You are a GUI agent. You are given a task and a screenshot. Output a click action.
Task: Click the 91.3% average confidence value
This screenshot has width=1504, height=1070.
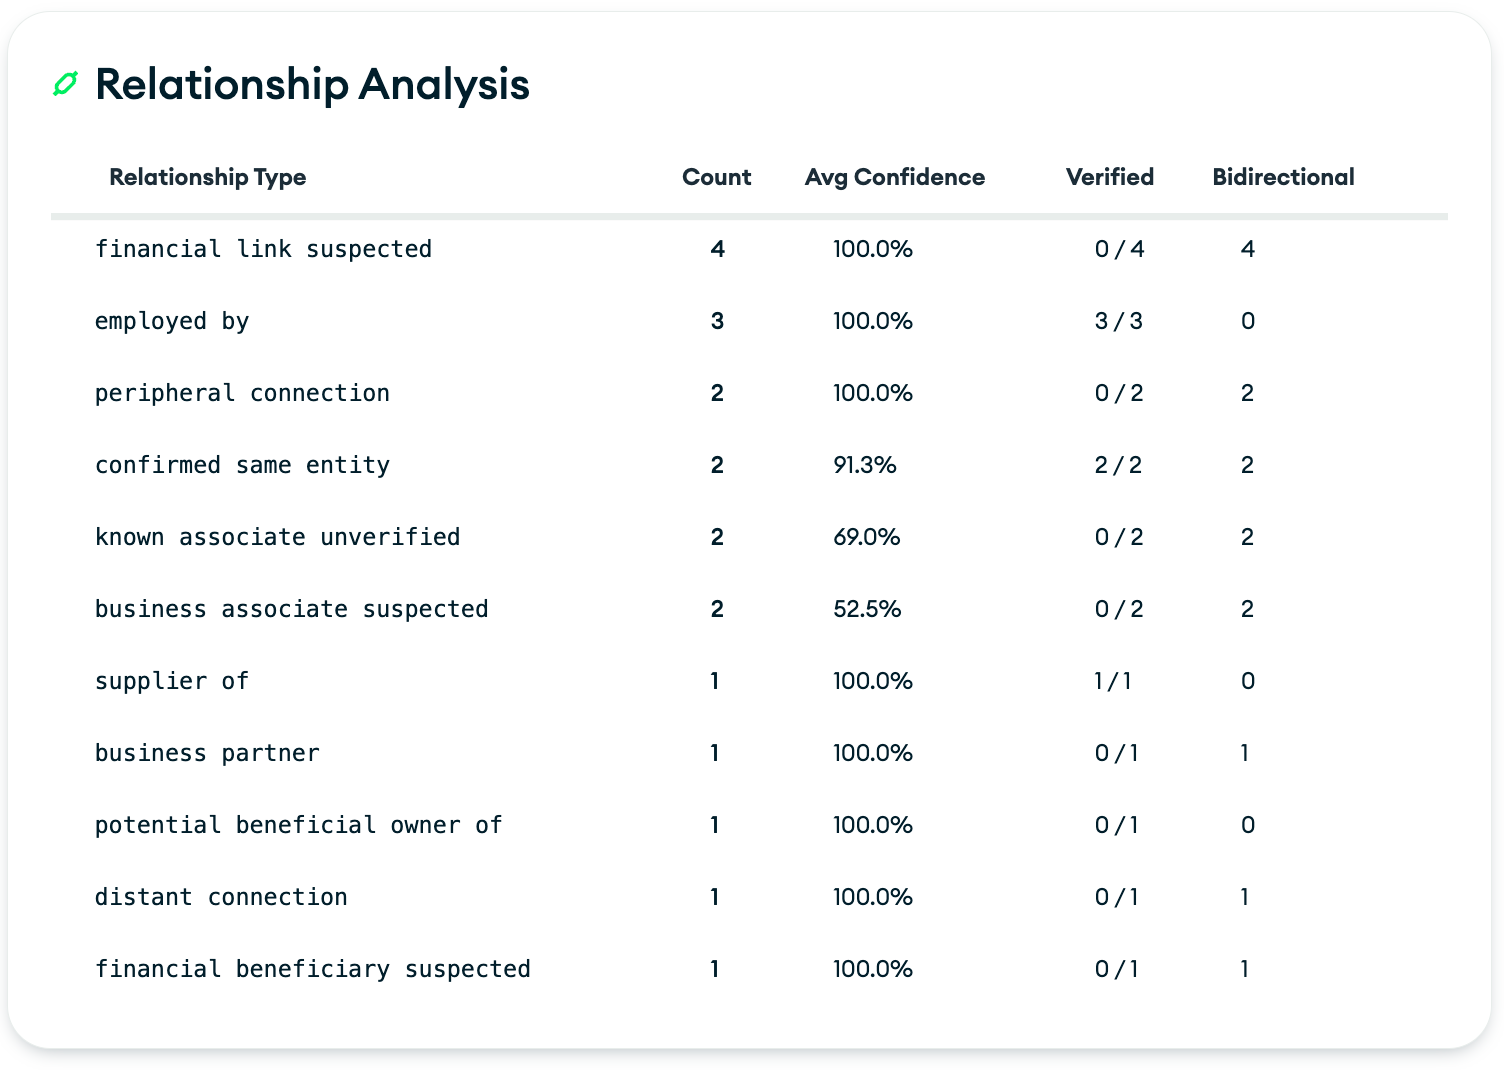(864, 465)
